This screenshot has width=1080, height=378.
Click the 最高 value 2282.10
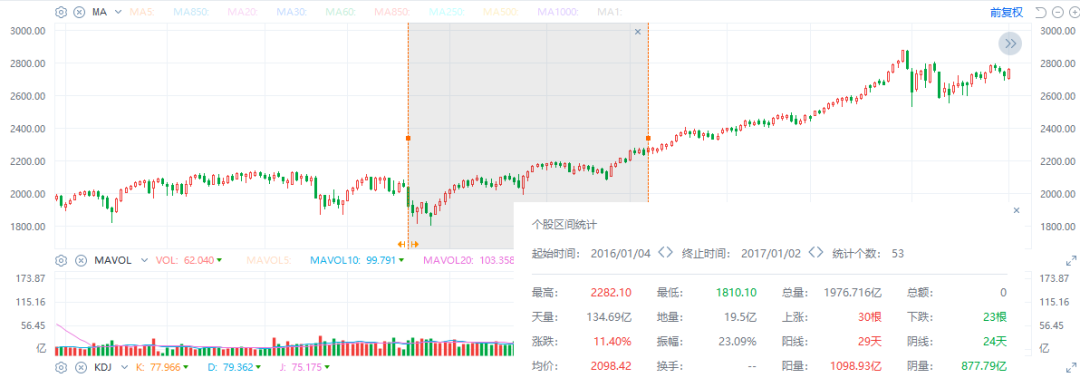tap(611, 292)
